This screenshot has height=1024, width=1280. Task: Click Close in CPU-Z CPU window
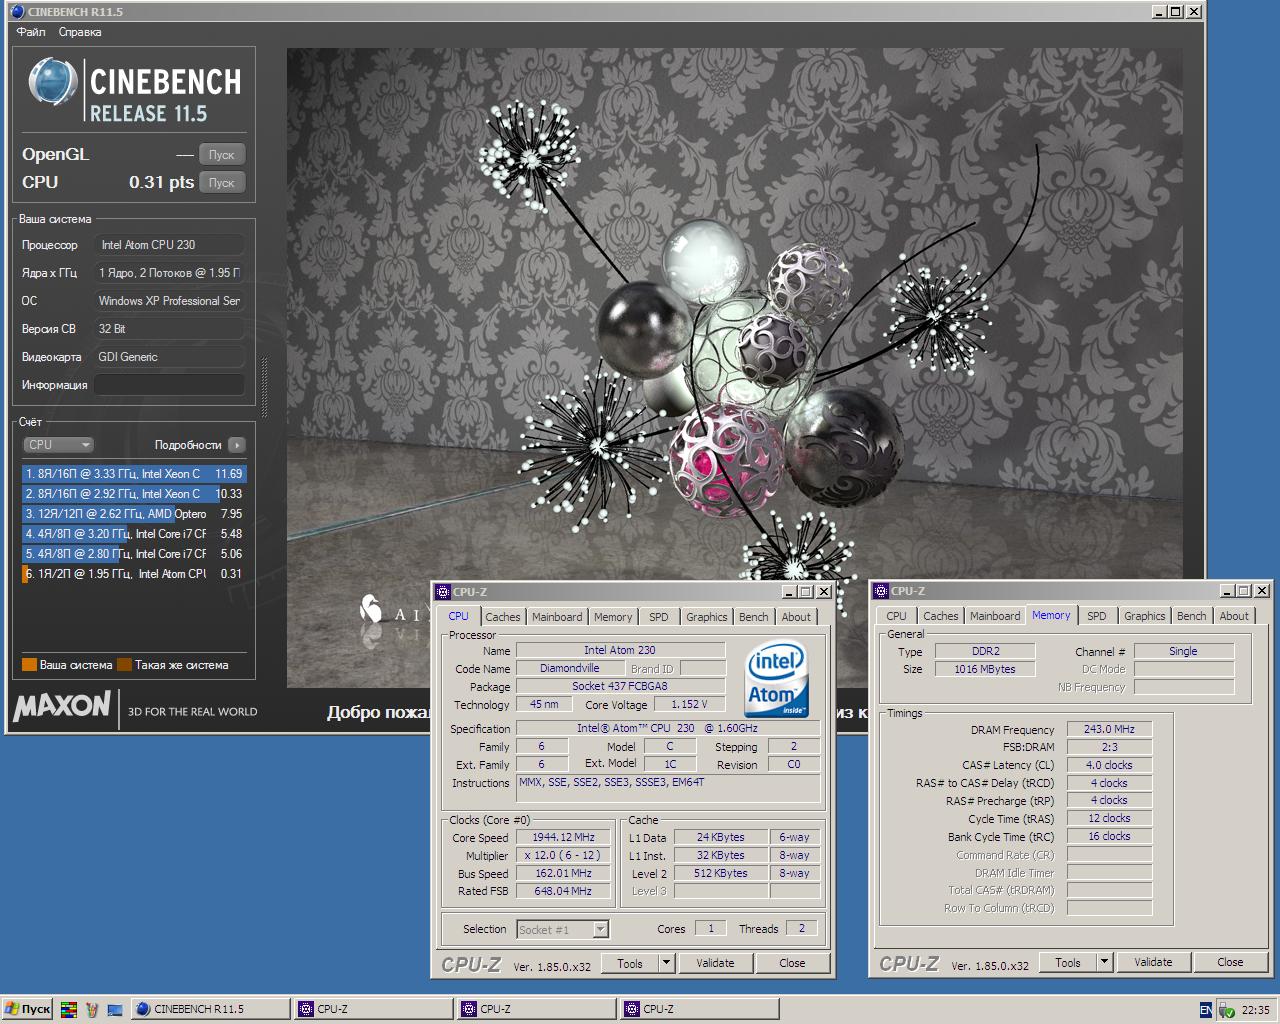[x=792, y=963]
